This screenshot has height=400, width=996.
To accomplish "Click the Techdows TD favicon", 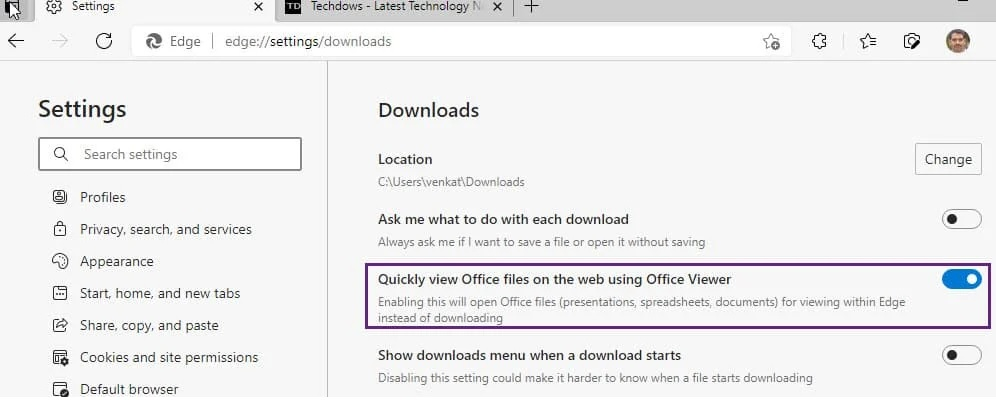I will point(293,7).
